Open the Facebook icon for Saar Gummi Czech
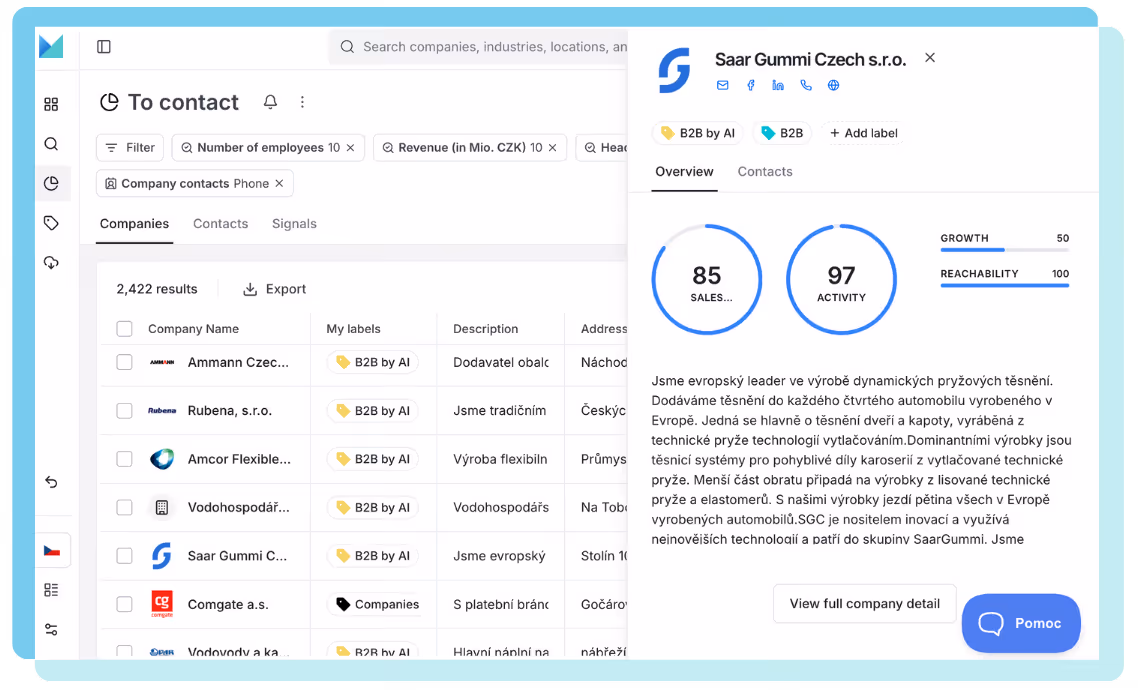This screenshot has height=690, width=1138. point(750,85)
